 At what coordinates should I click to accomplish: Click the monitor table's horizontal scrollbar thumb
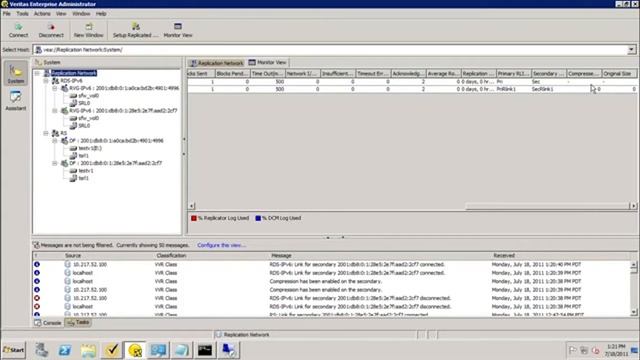click(547, 206)
